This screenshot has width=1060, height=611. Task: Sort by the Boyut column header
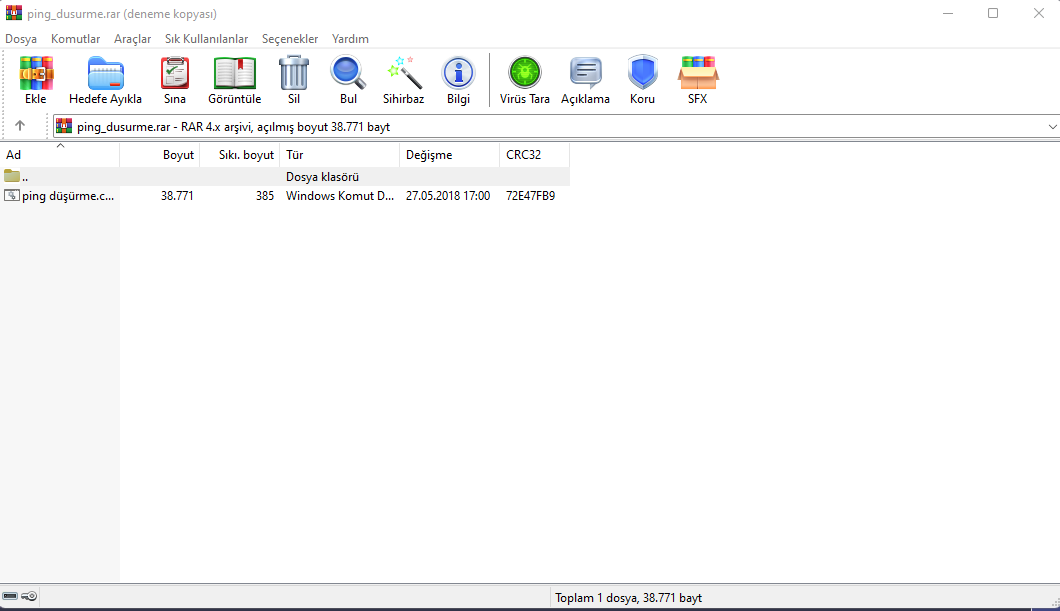pyautogui.click(x=160, y=155)
